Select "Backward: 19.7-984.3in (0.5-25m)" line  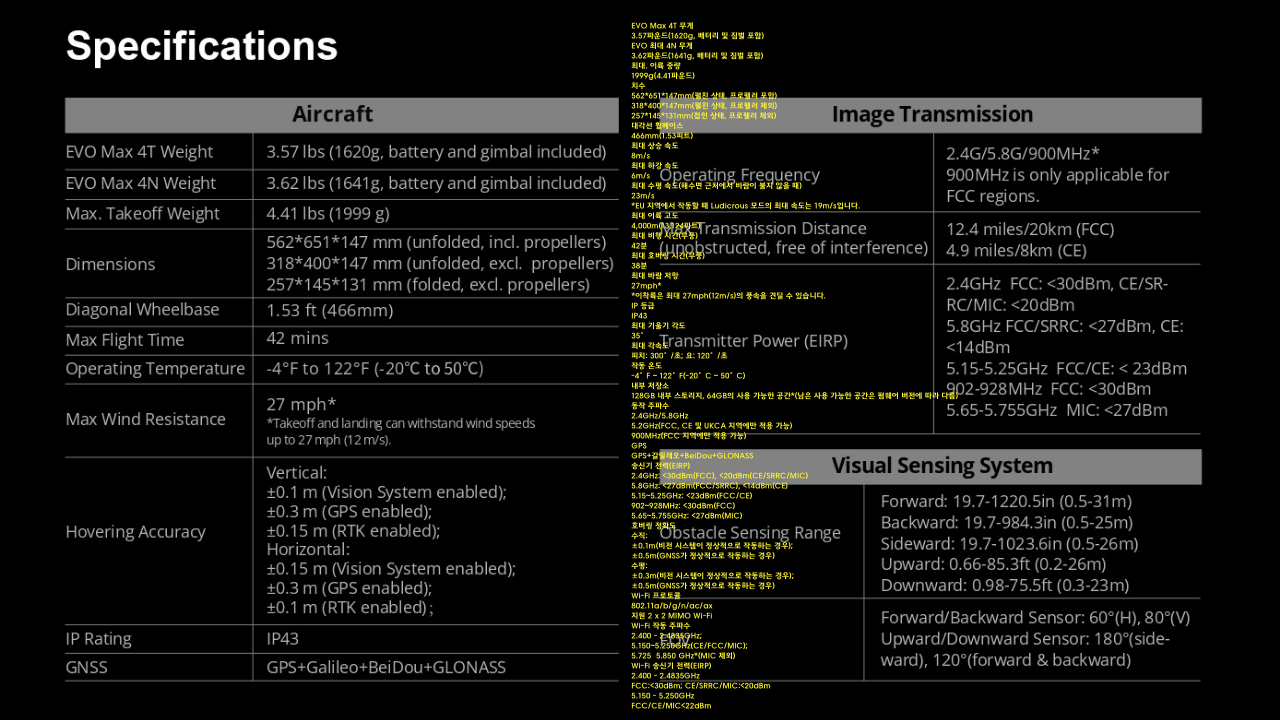pos(1006,522)
